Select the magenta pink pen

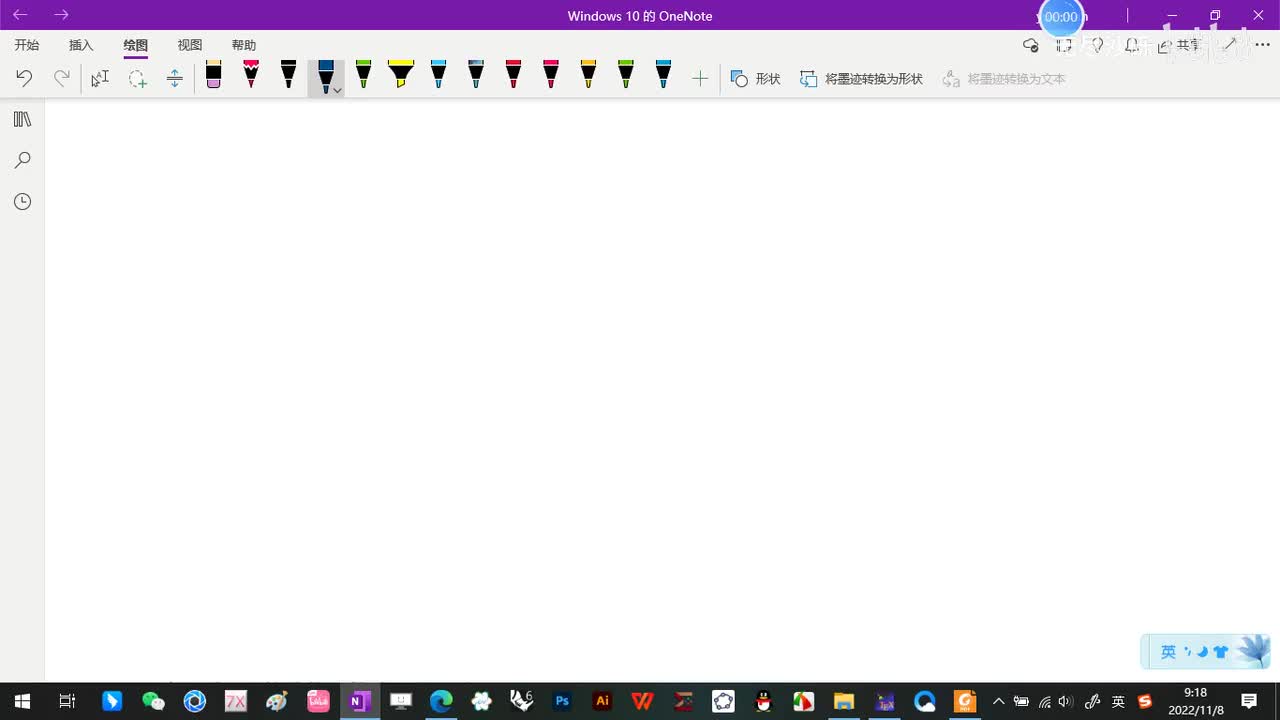[551, 74]
